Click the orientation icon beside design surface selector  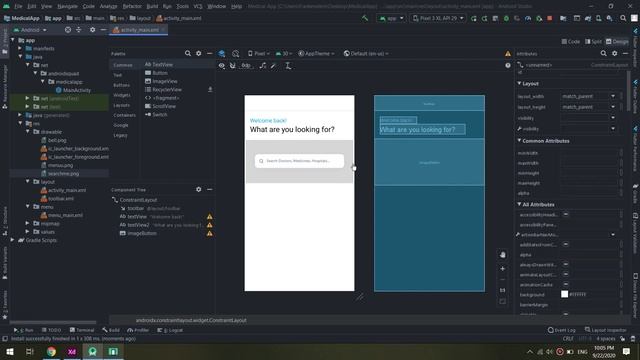tap(236, 53)
